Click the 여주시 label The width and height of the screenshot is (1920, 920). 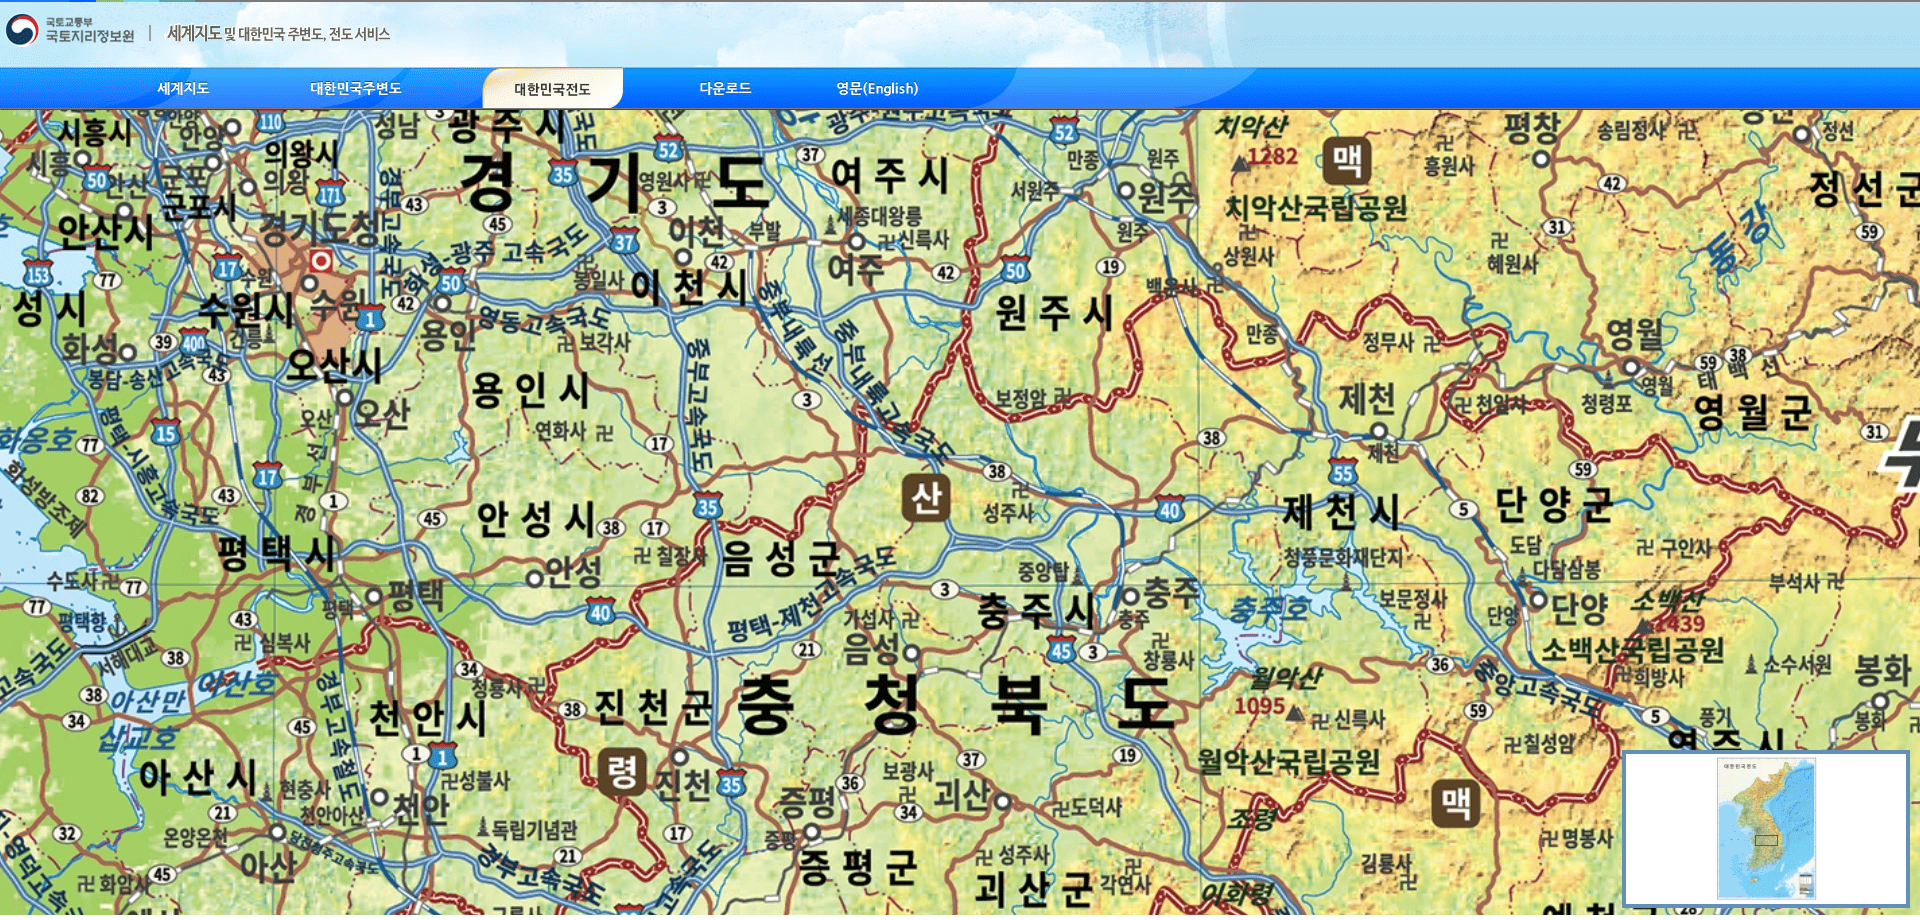pyautogui.click(x=890, y=176)
